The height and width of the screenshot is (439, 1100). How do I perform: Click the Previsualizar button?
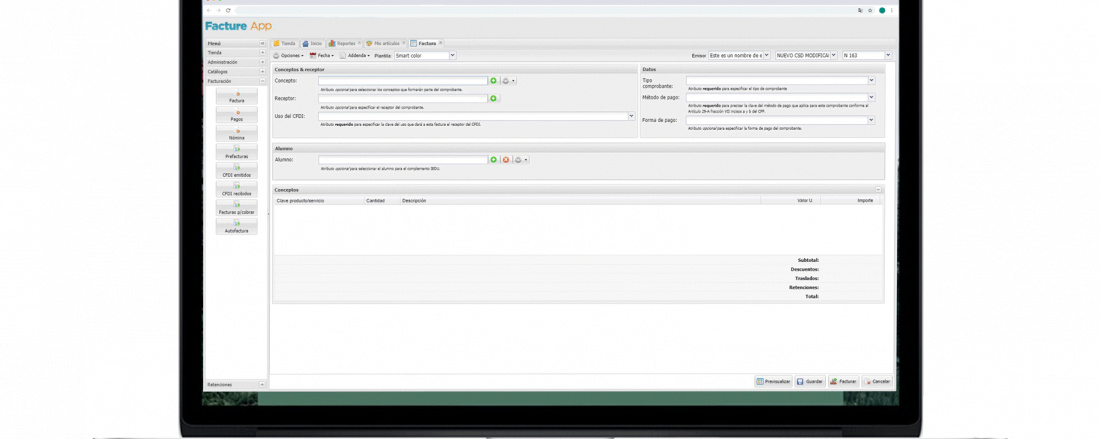(x=773, y=381)
